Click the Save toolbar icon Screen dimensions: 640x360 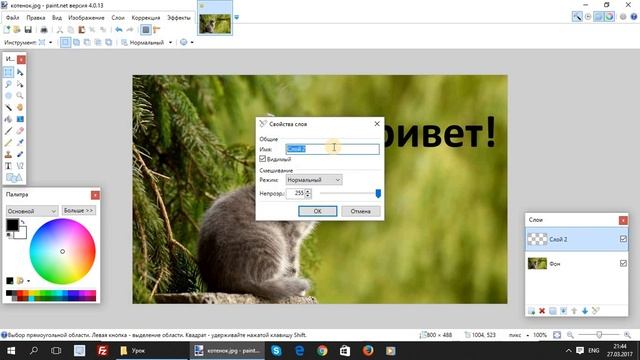coord(28,30)
